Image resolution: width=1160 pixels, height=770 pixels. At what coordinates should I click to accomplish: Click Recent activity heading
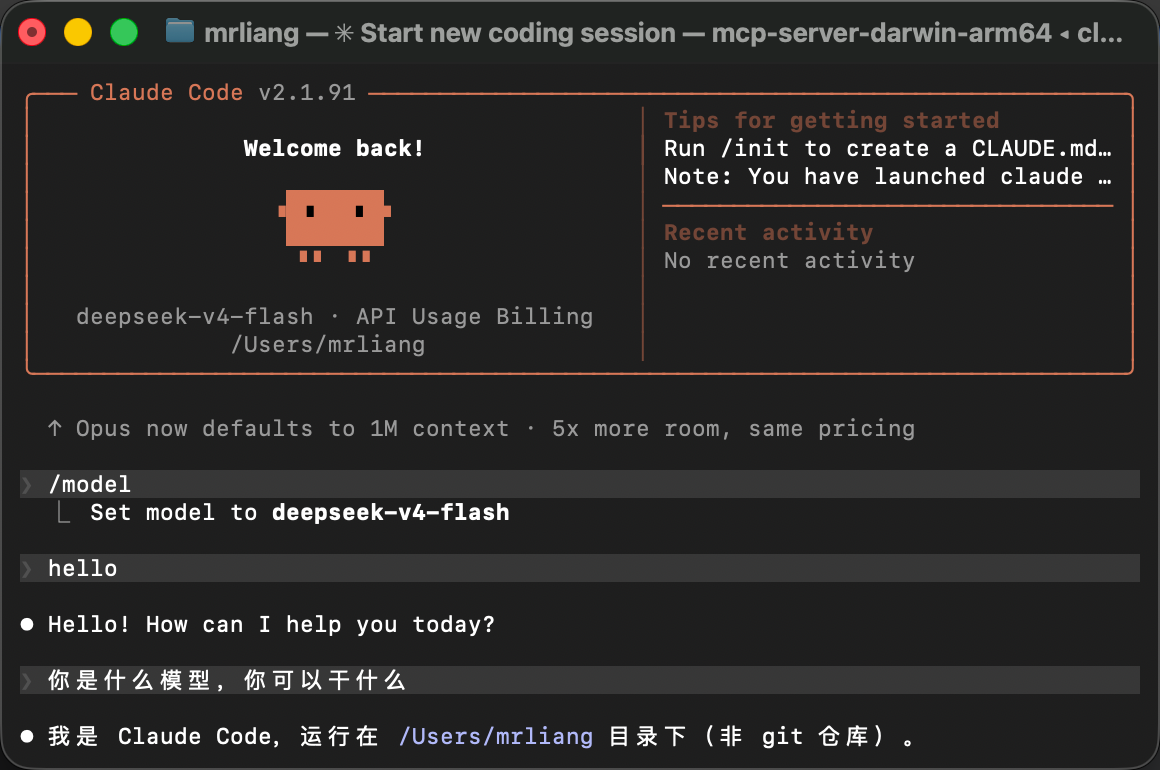pyautogui.click(x=769, y=232)
